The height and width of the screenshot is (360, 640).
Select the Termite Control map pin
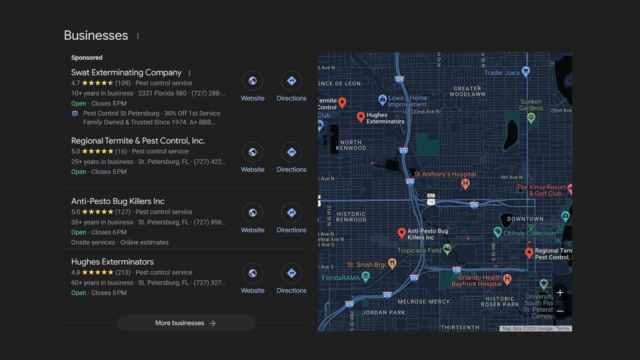[342, 102]
